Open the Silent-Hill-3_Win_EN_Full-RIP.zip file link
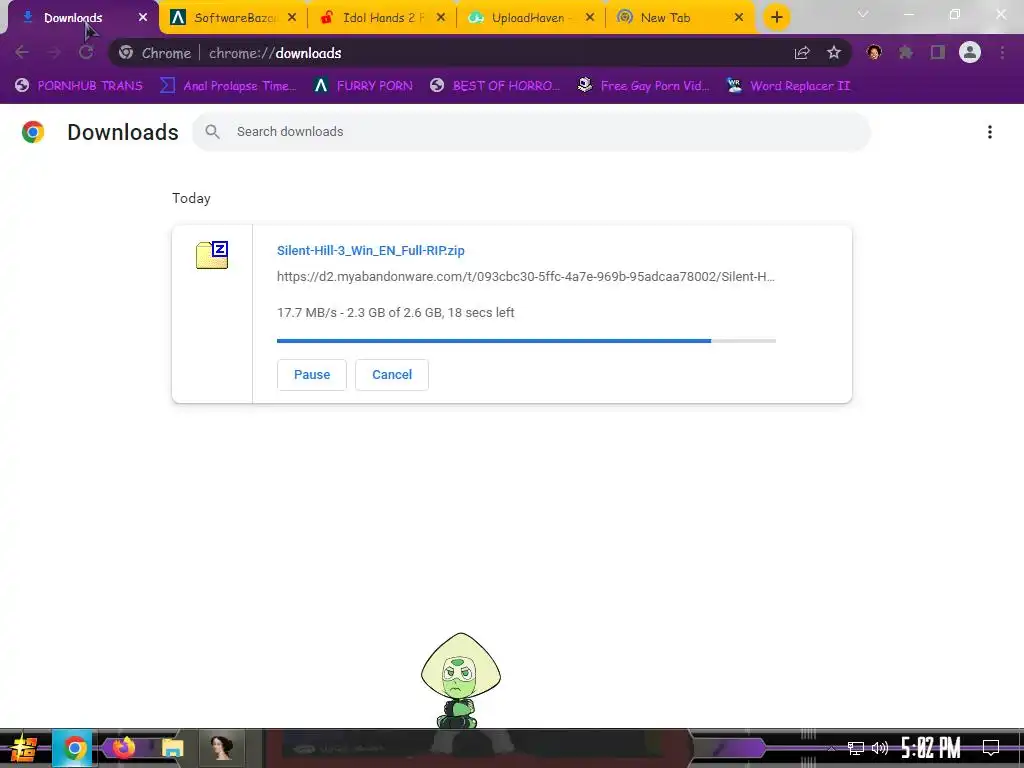The width and height of the screenshot is (1024, 768). tap(370, 251)
